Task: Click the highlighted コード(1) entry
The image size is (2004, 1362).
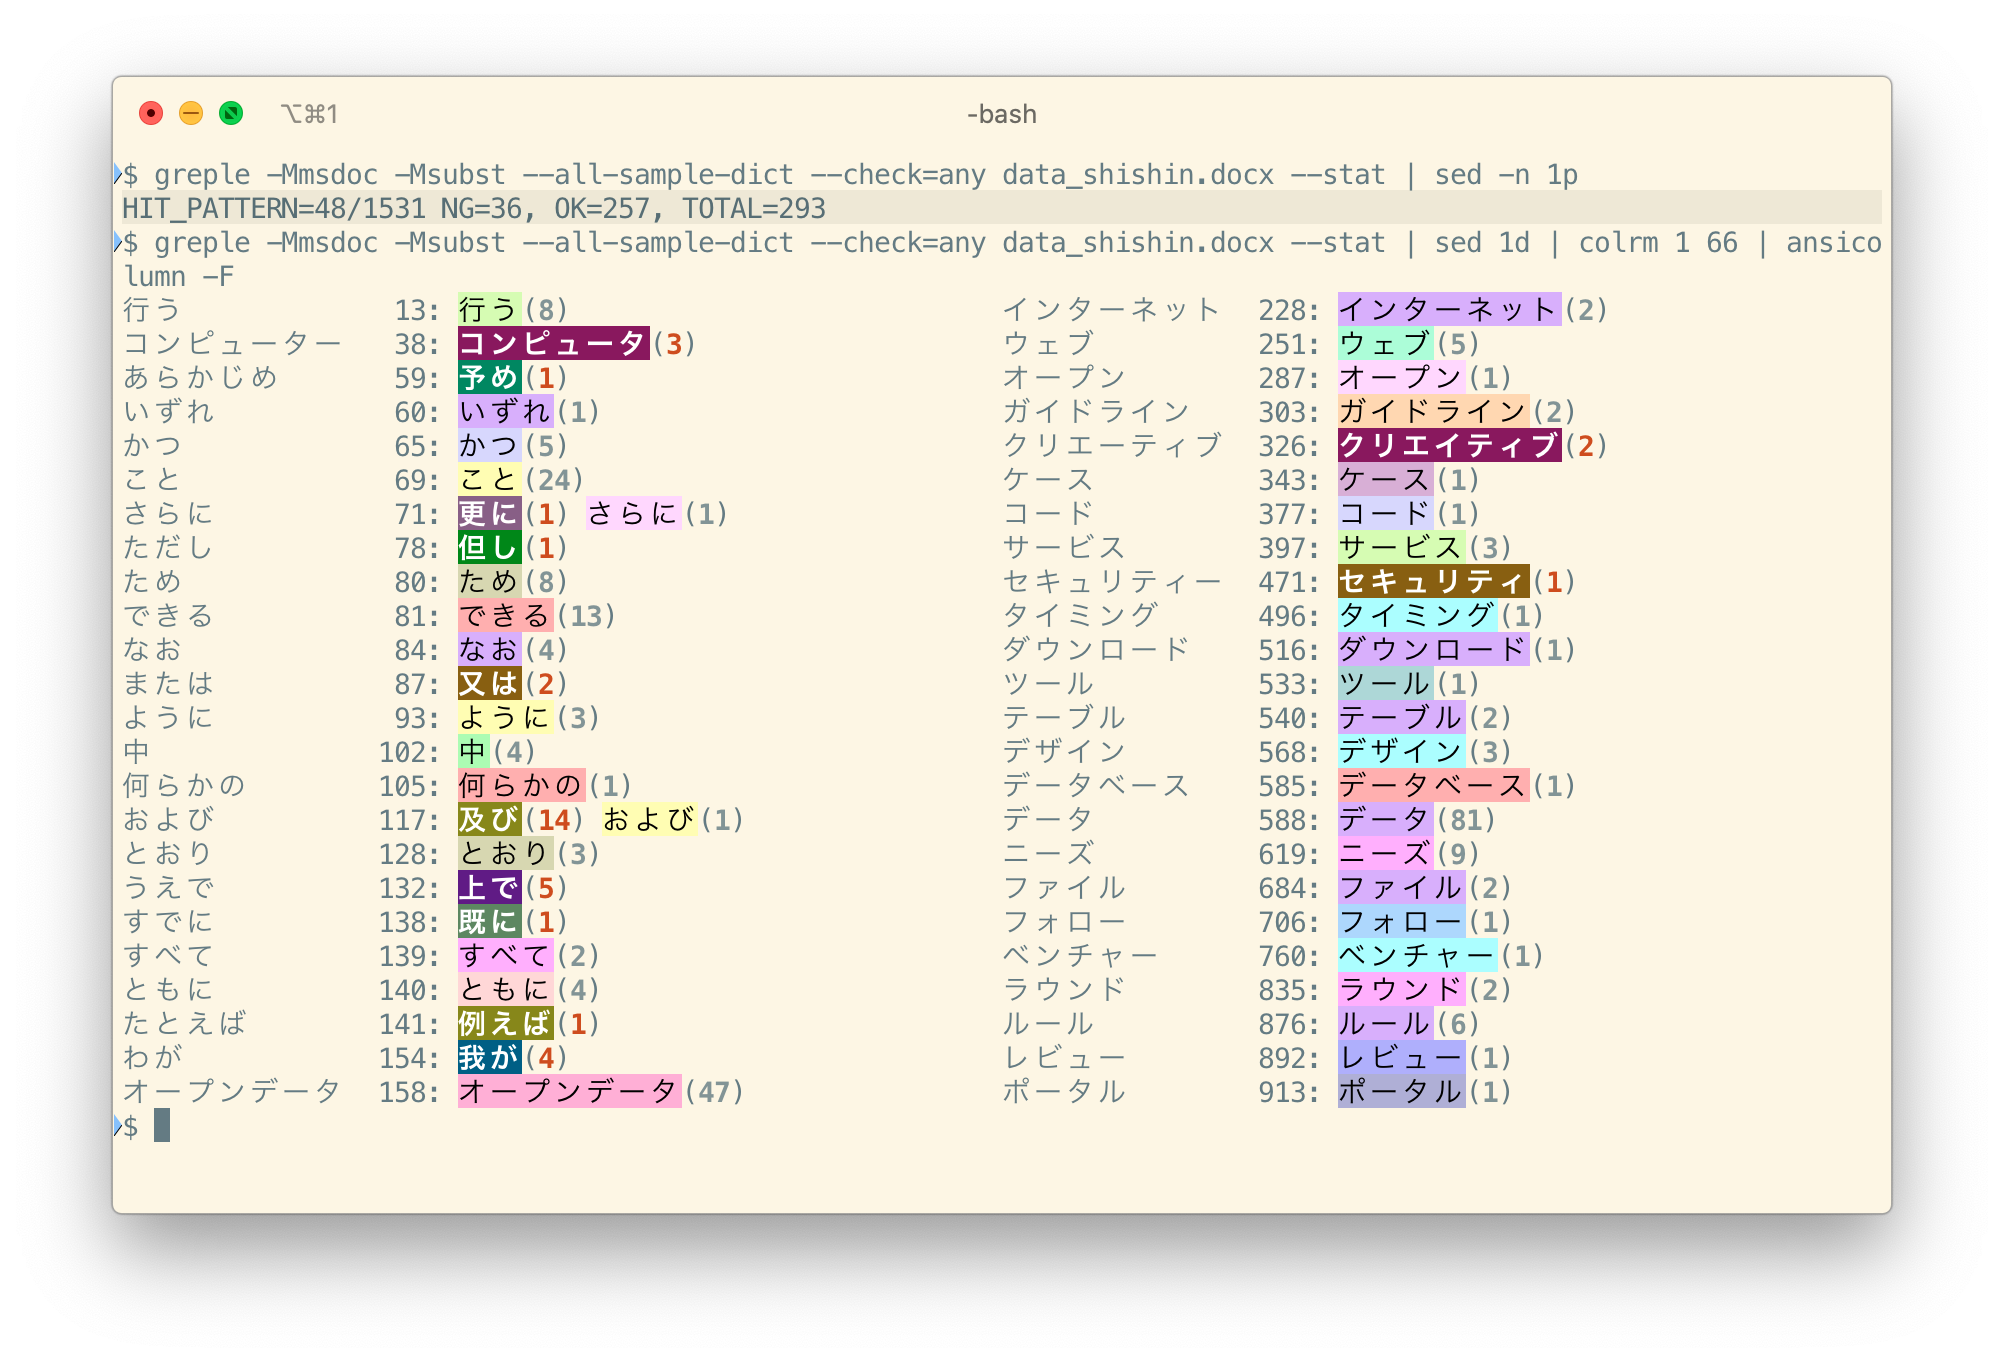Action: click(1385, 514)
